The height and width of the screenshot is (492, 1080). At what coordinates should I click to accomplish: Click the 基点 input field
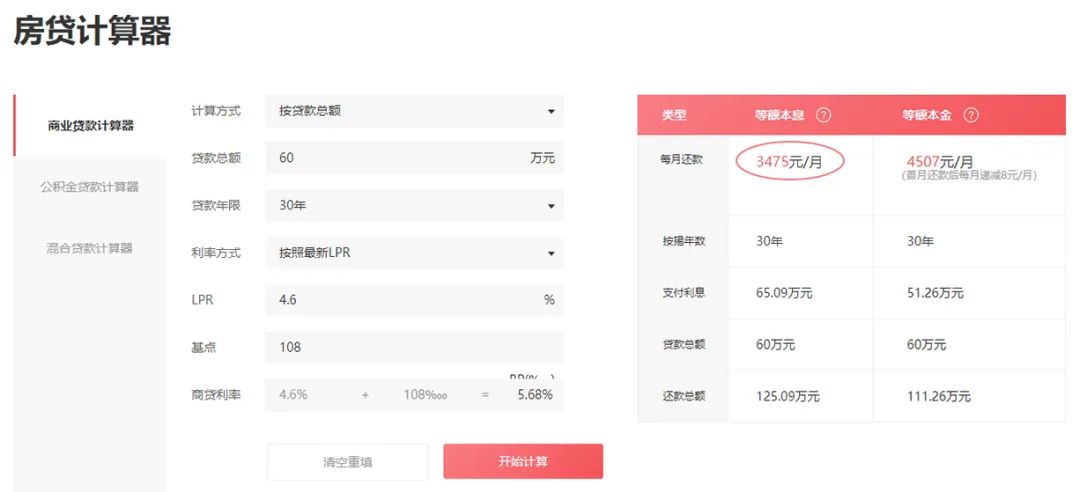[x=414, y=348]
